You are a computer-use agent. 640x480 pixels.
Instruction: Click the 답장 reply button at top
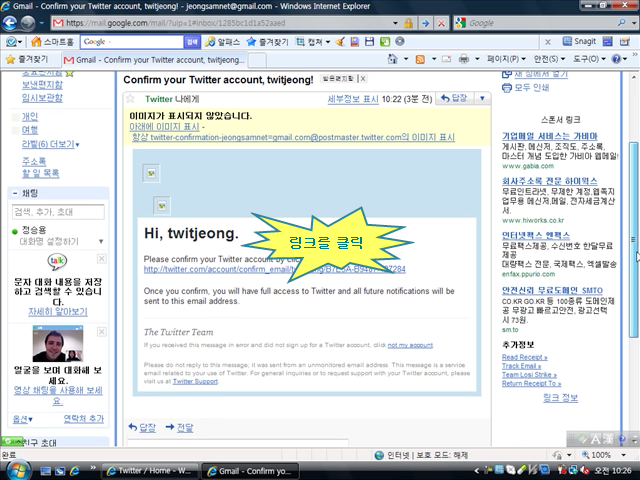click(x=455, y=98)
